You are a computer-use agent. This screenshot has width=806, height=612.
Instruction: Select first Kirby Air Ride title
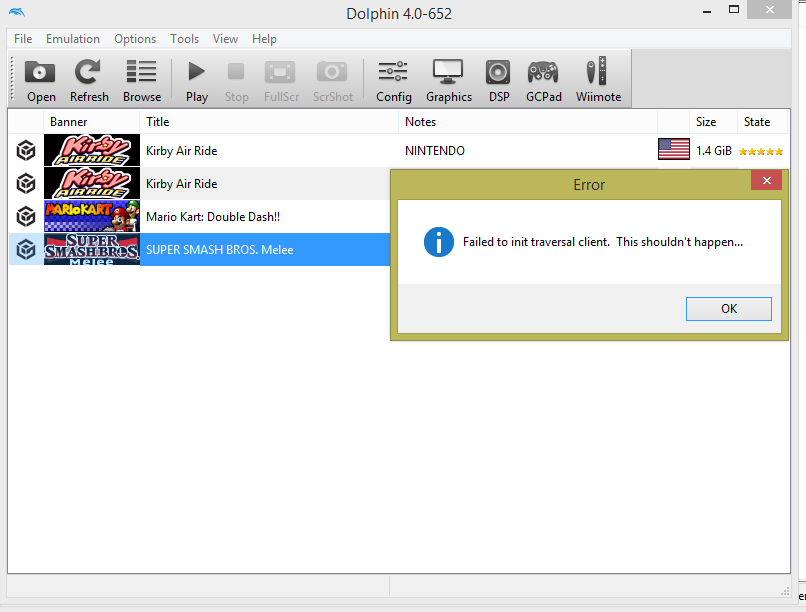click(x=181, y=151)
